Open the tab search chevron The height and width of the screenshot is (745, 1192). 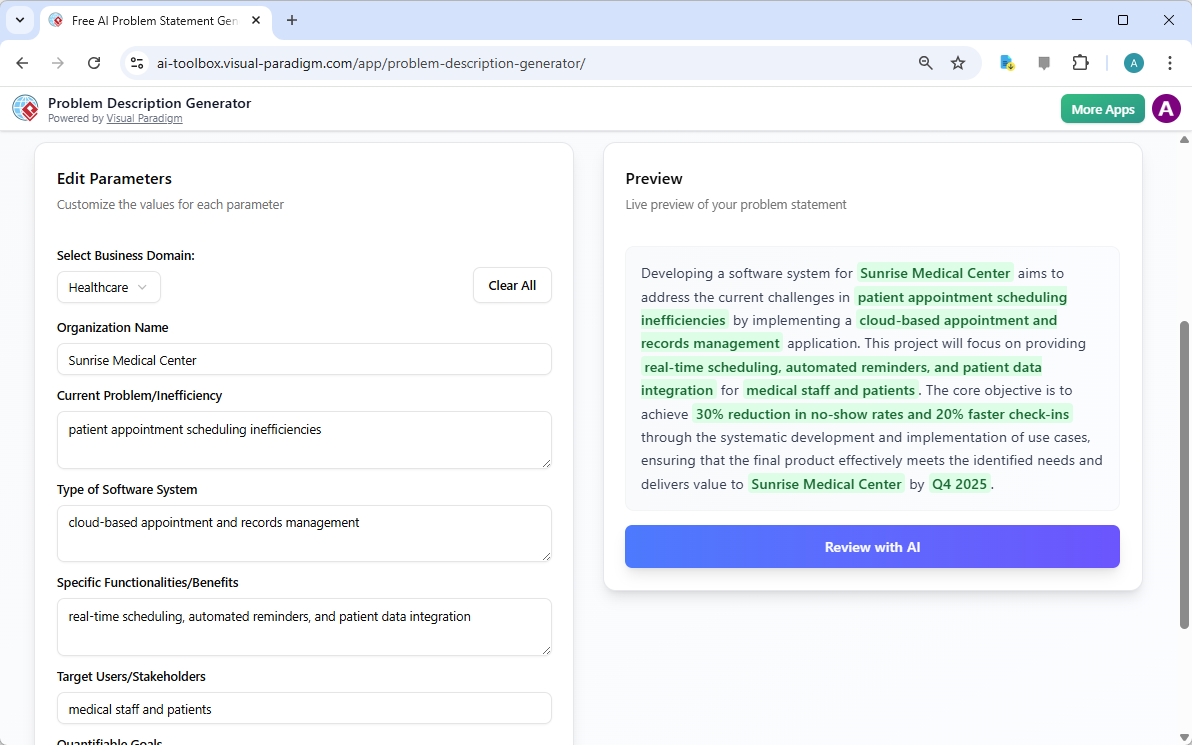(19, 20)
